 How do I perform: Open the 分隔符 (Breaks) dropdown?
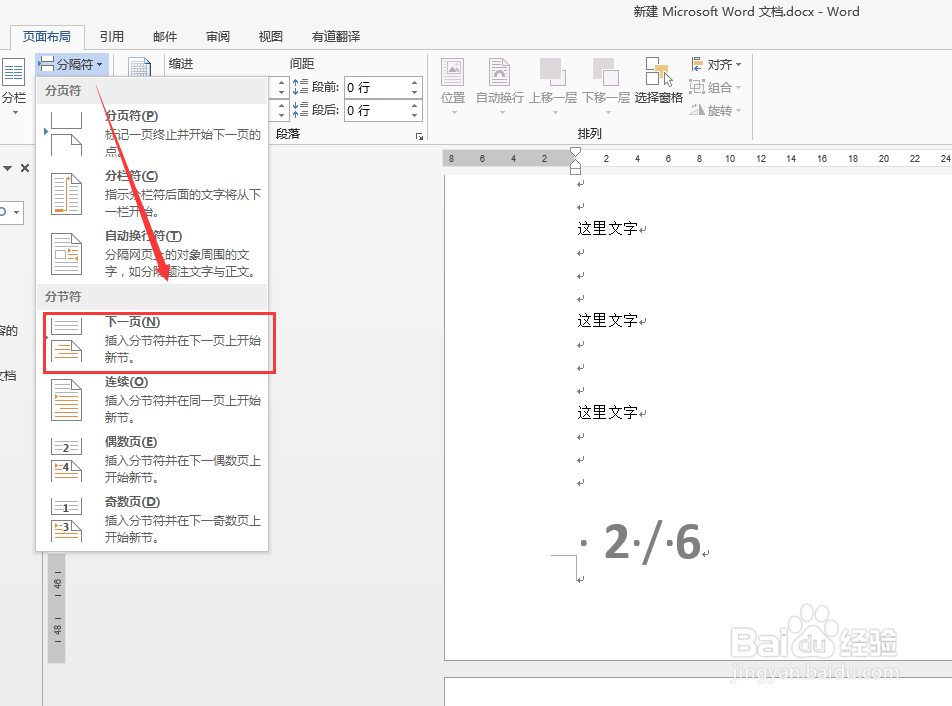point(71,64)
